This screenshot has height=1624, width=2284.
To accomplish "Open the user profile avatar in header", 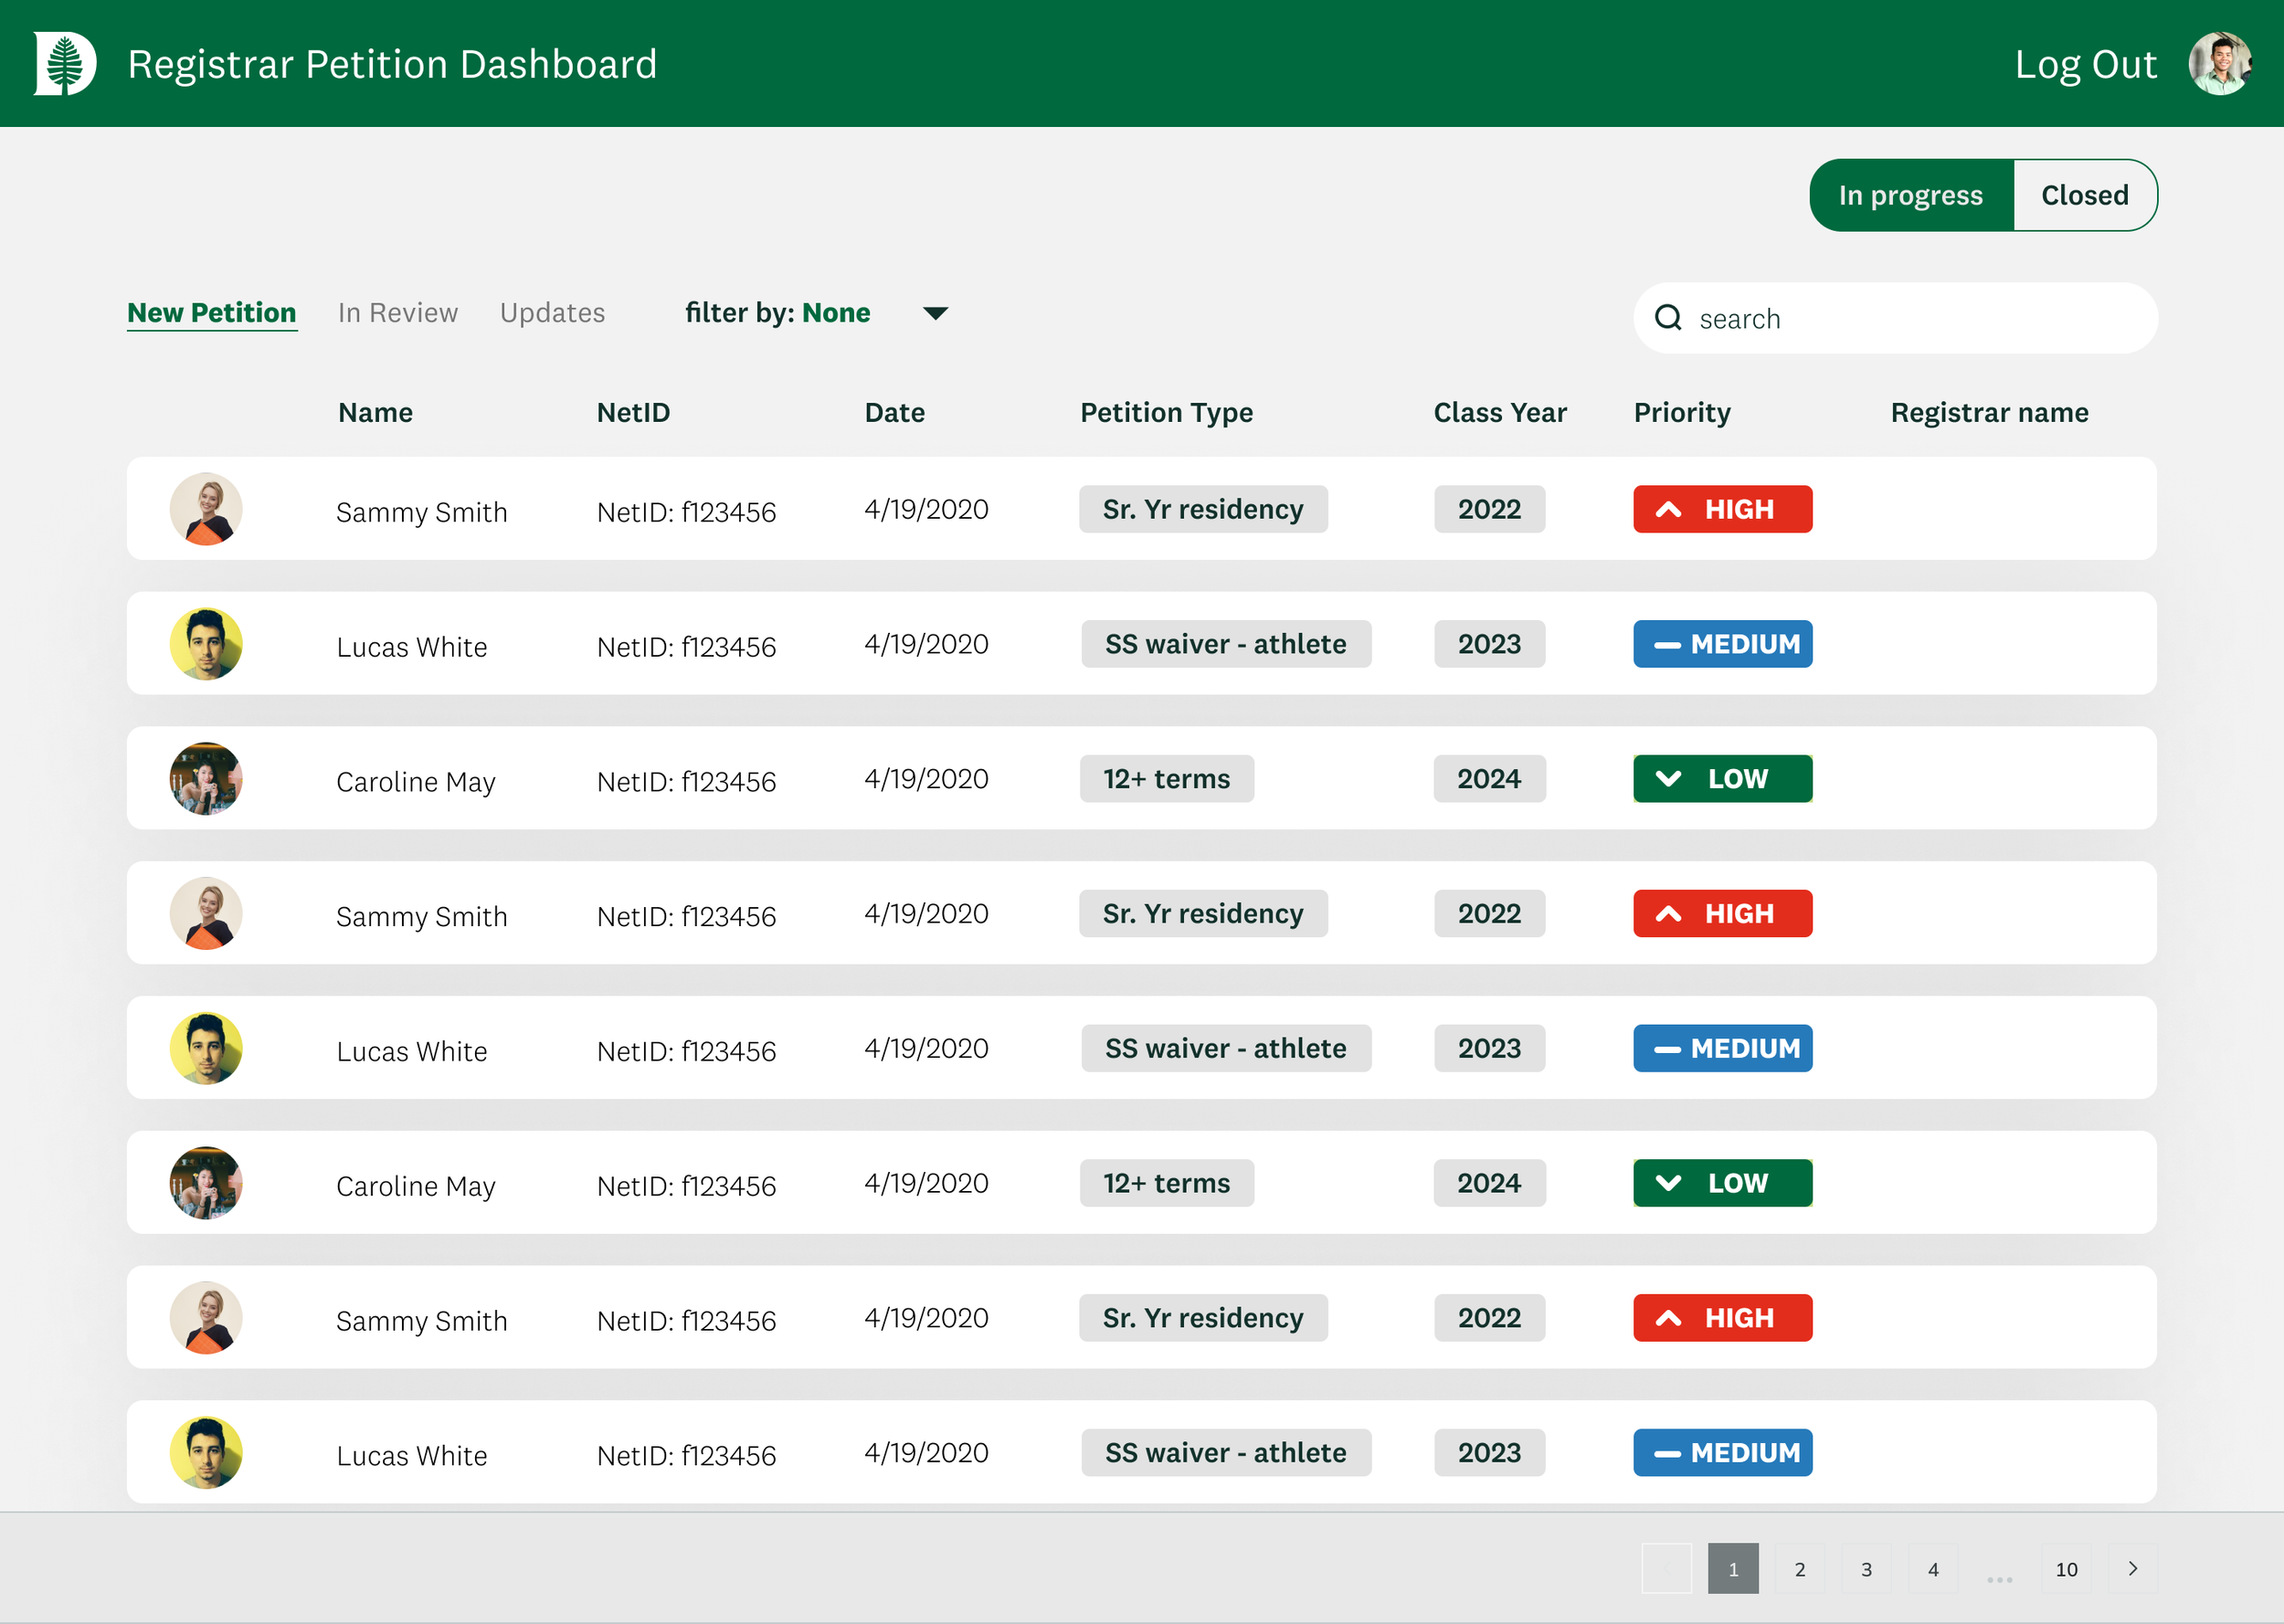I will [2219, 63].
